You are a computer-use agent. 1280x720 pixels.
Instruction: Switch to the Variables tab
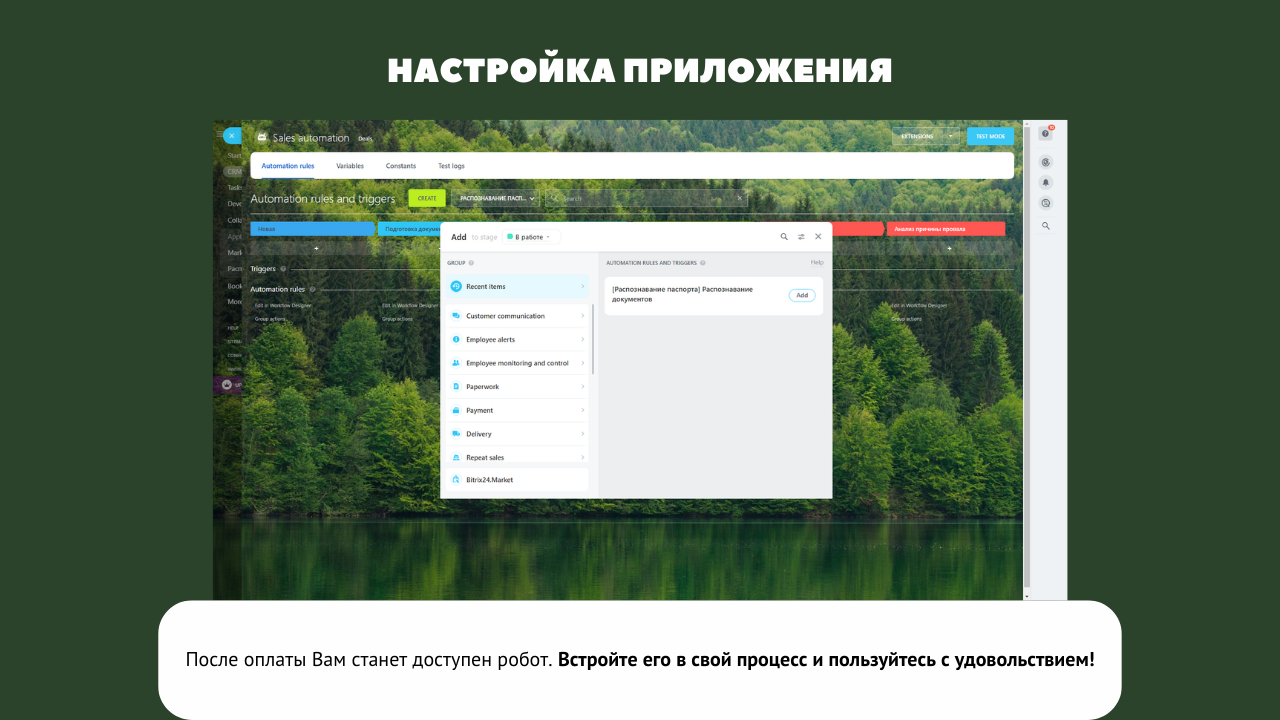tap(350, 166)
